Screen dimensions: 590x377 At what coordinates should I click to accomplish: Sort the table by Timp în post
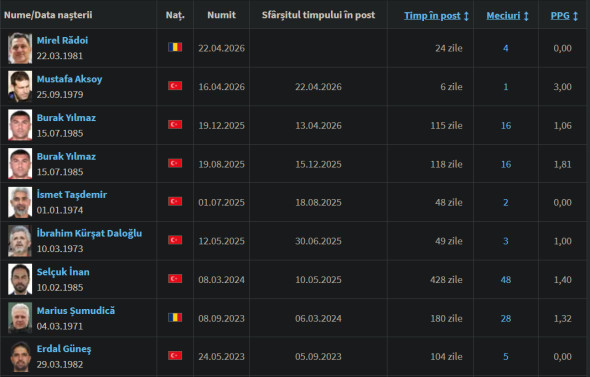[432, 16]
